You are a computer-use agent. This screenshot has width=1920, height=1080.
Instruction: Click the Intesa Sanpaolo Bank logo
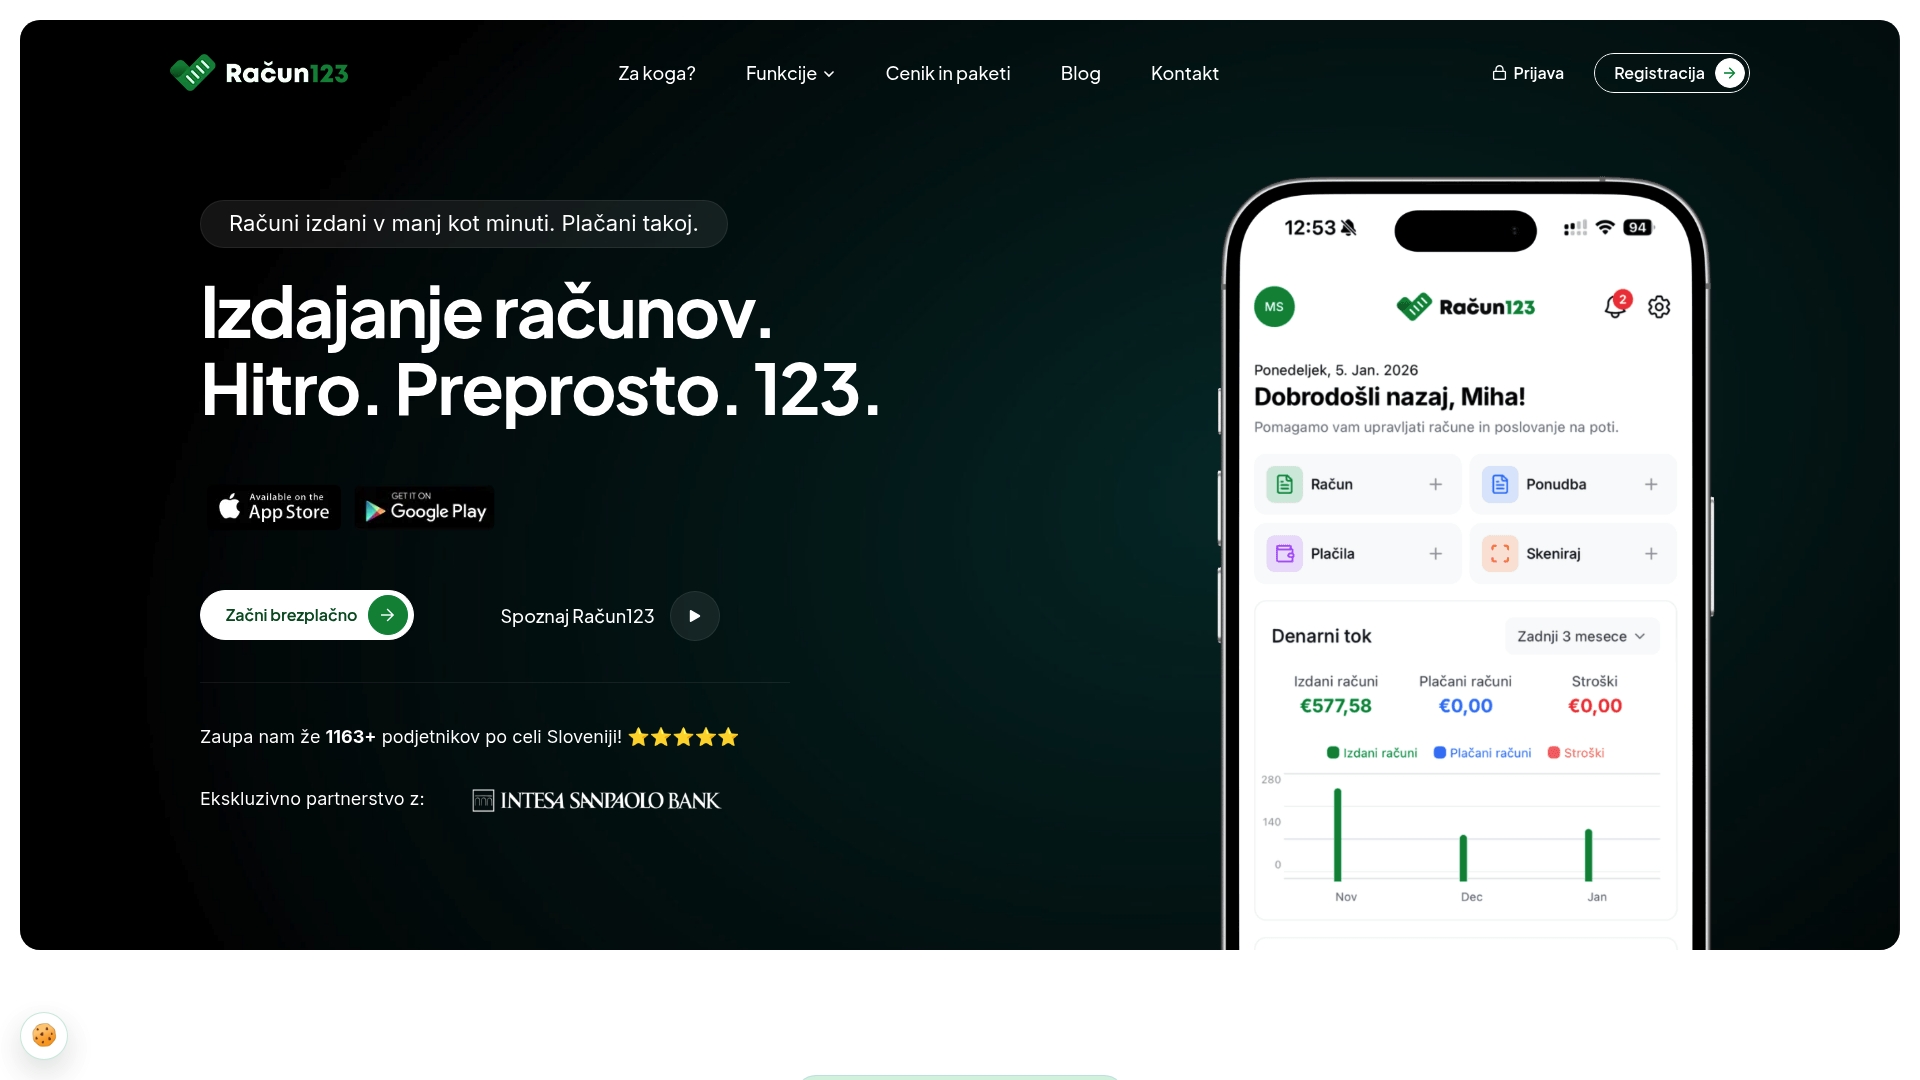point(596,800)
